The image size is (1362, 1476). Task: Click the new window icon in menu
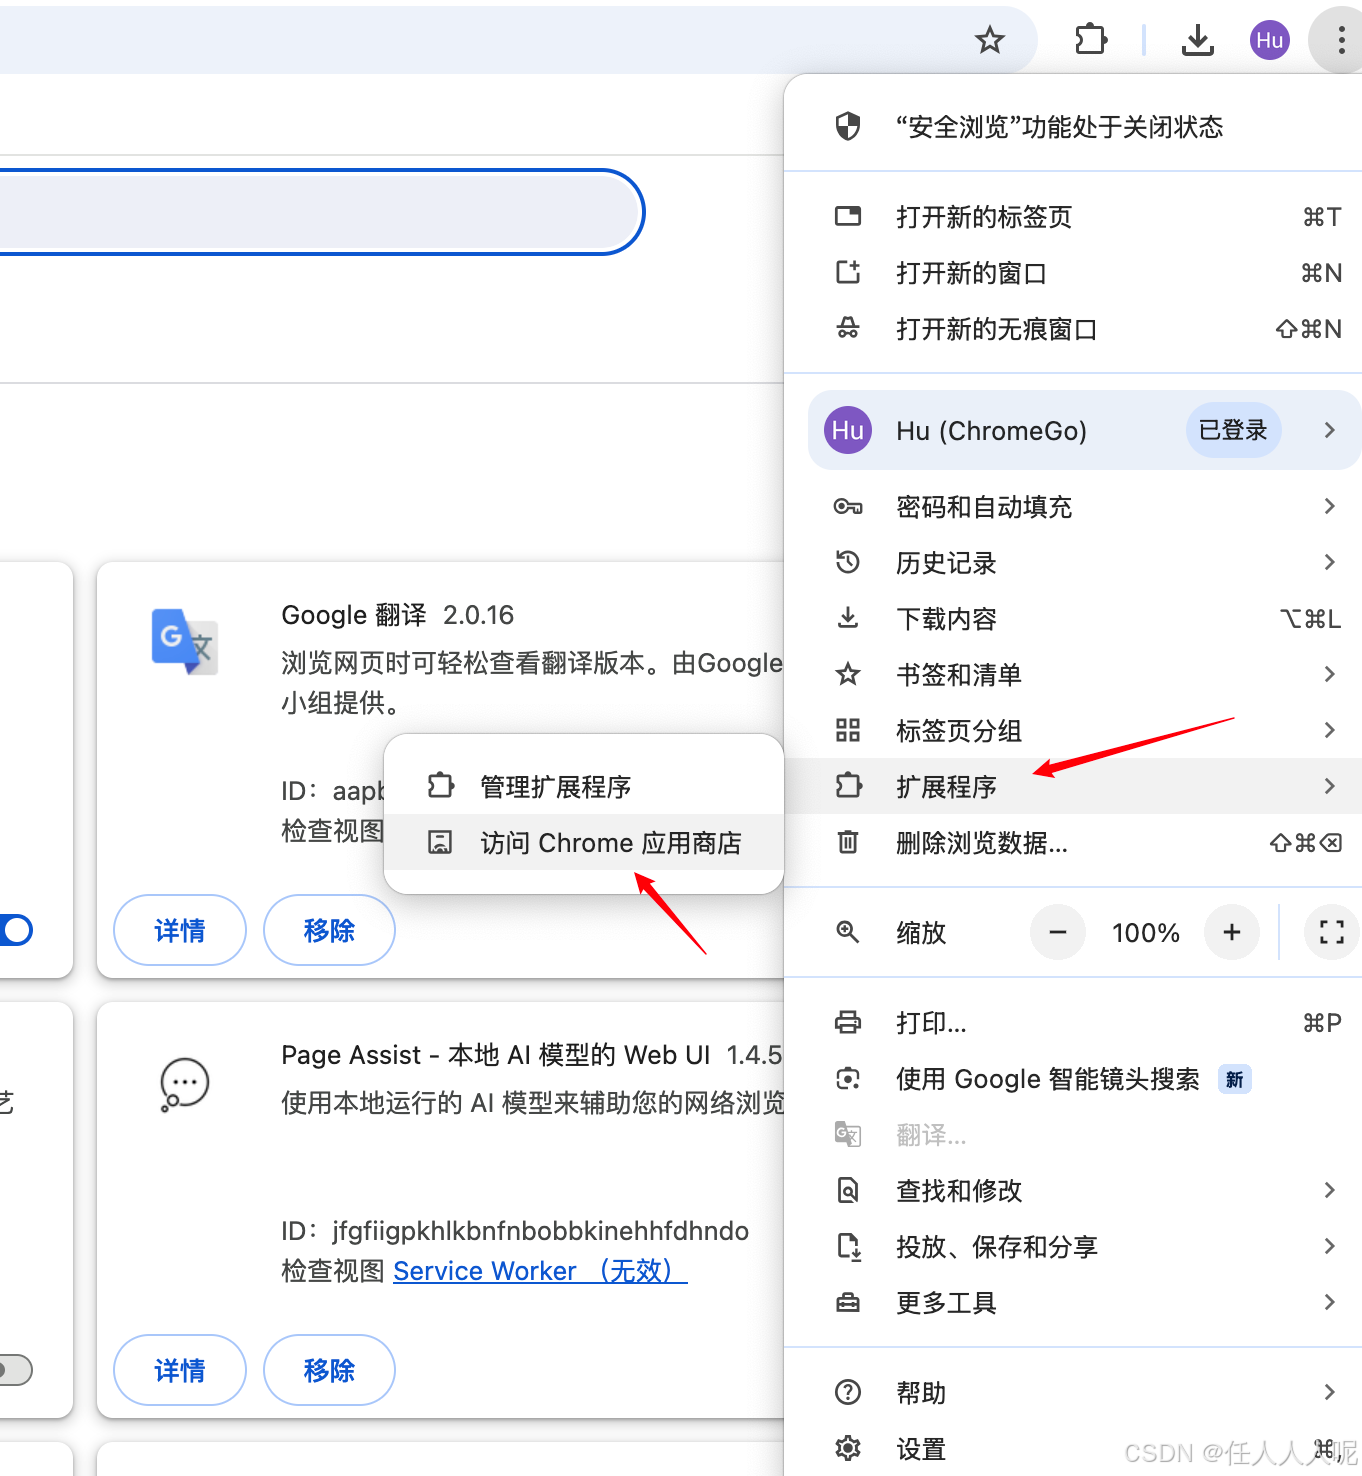tap(848, 272)
